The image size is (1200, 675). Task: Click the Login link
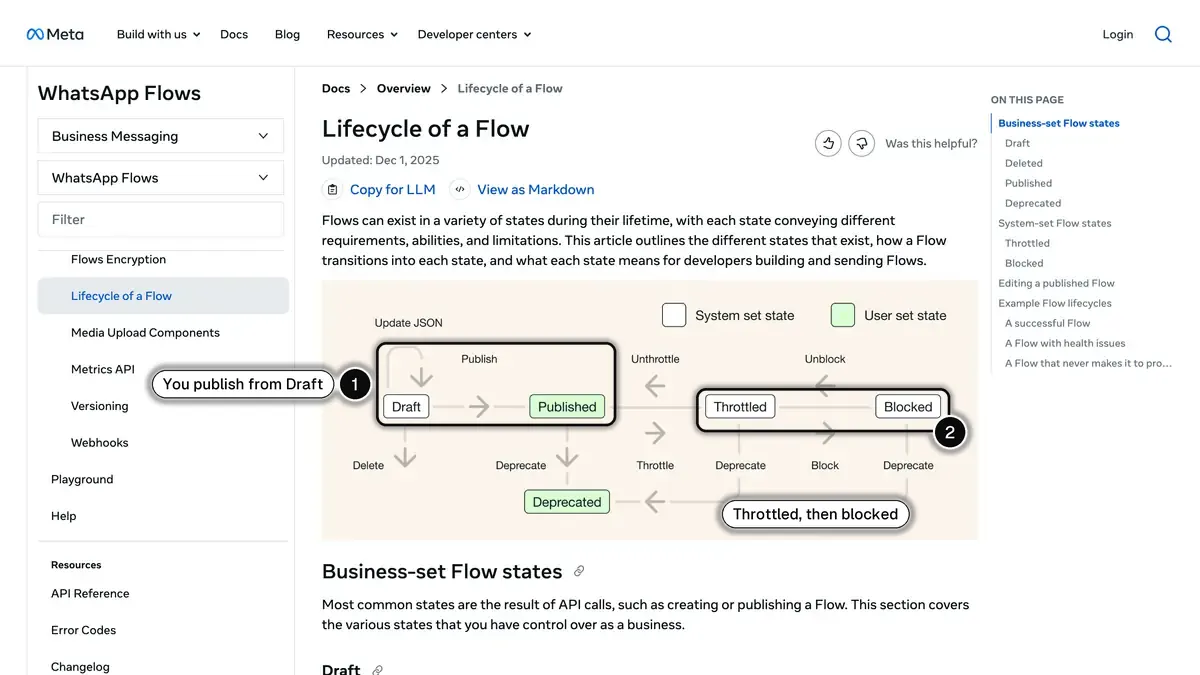pos(1118,34)
